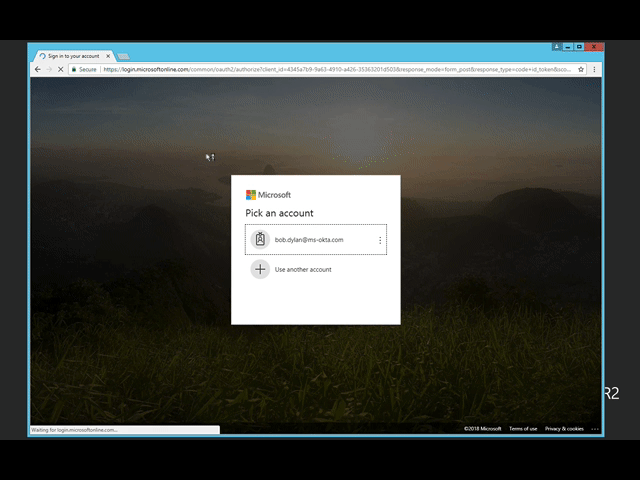This screenshot has width=640, height=480.
Task: Open the three-dot menu beside bob.dylan account
Action: [x=380, y=240]
